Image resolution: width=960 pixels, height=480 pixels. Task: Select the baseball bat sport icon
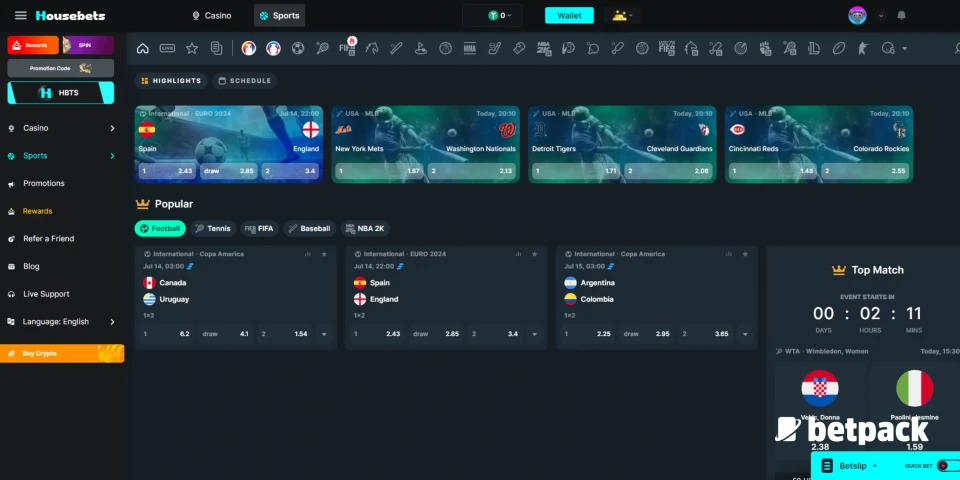pyautogui.click(x=396, y=48)
